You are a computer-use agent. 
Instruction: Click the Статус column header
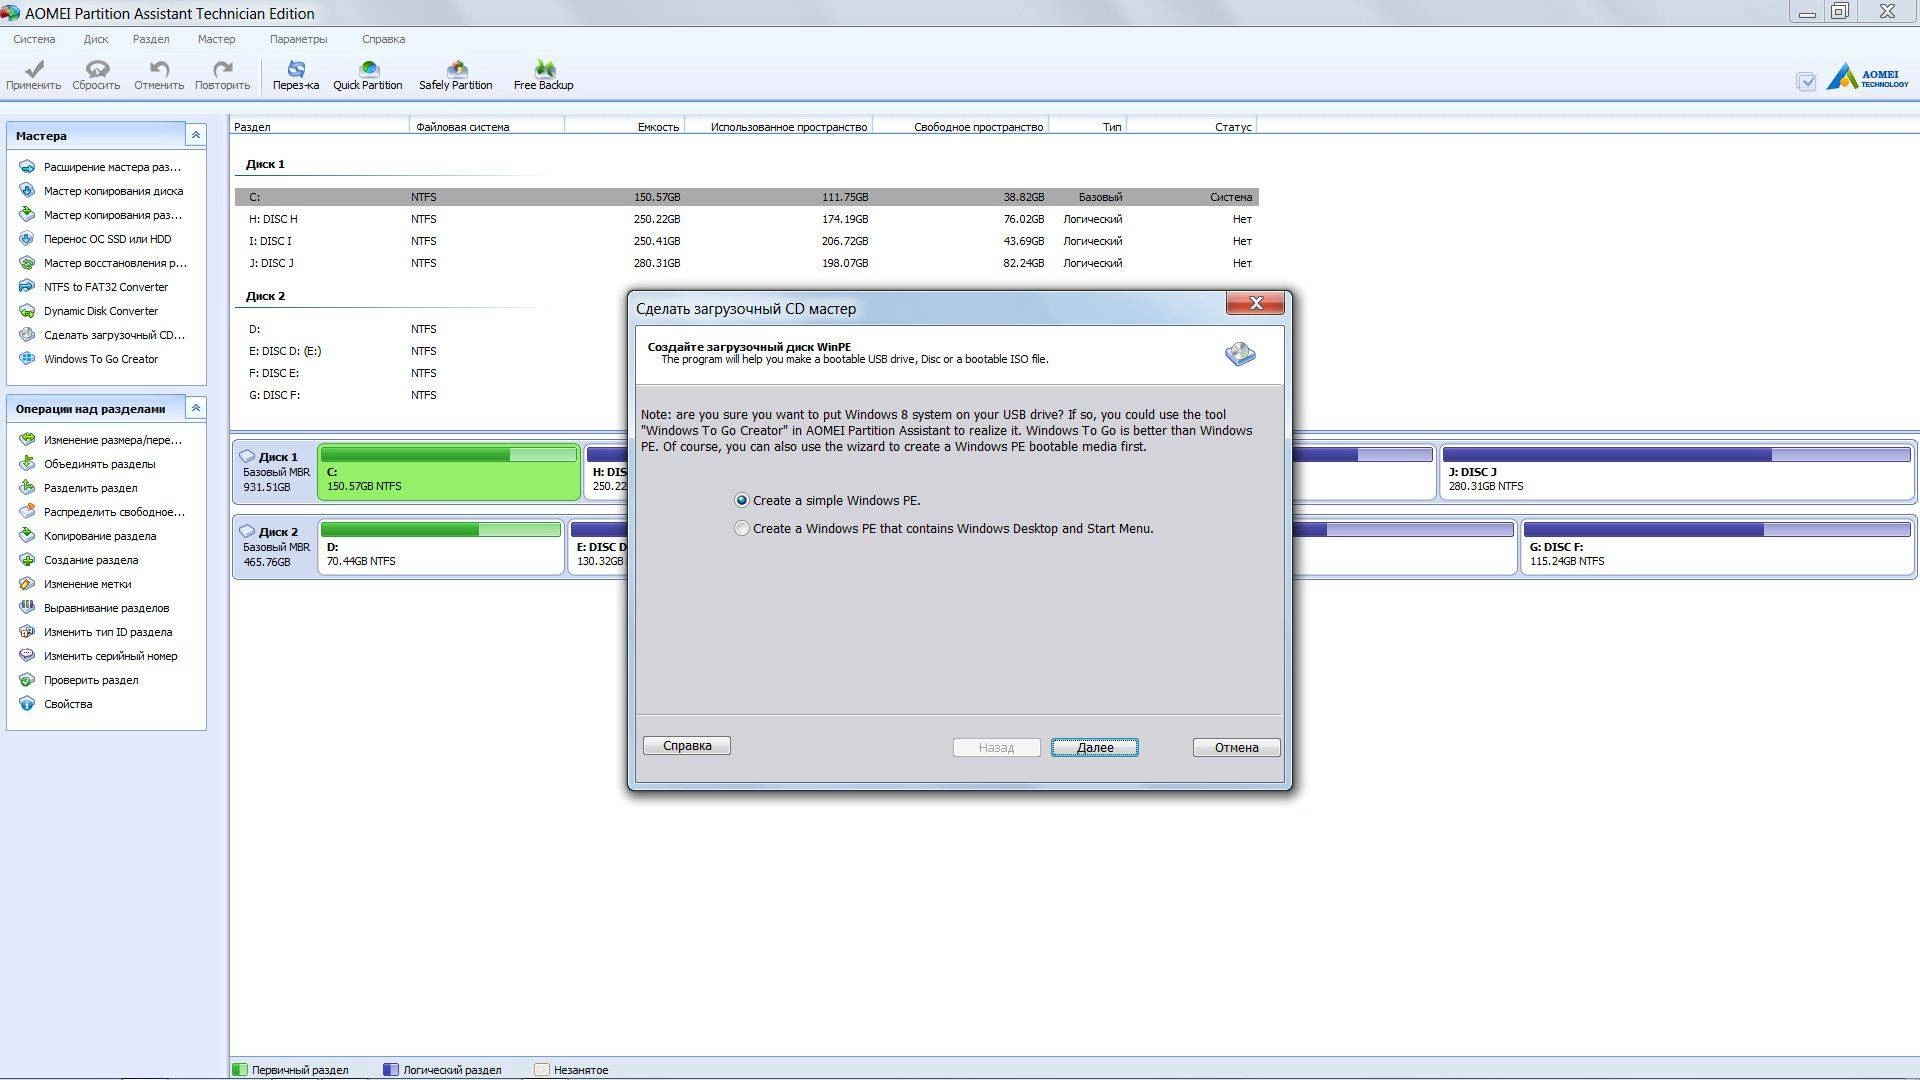[x=1192, y=126]
